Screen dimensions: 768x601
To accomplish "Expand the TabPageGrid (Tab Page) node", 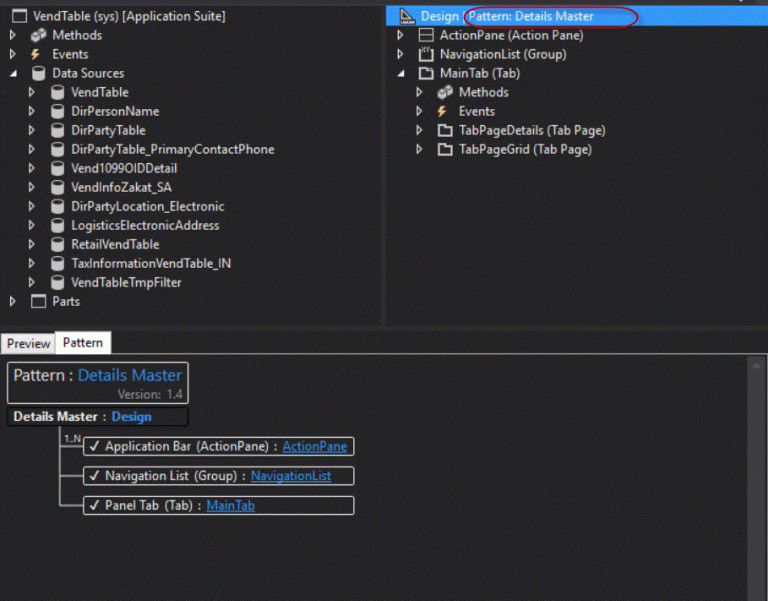I will point(420,149).
